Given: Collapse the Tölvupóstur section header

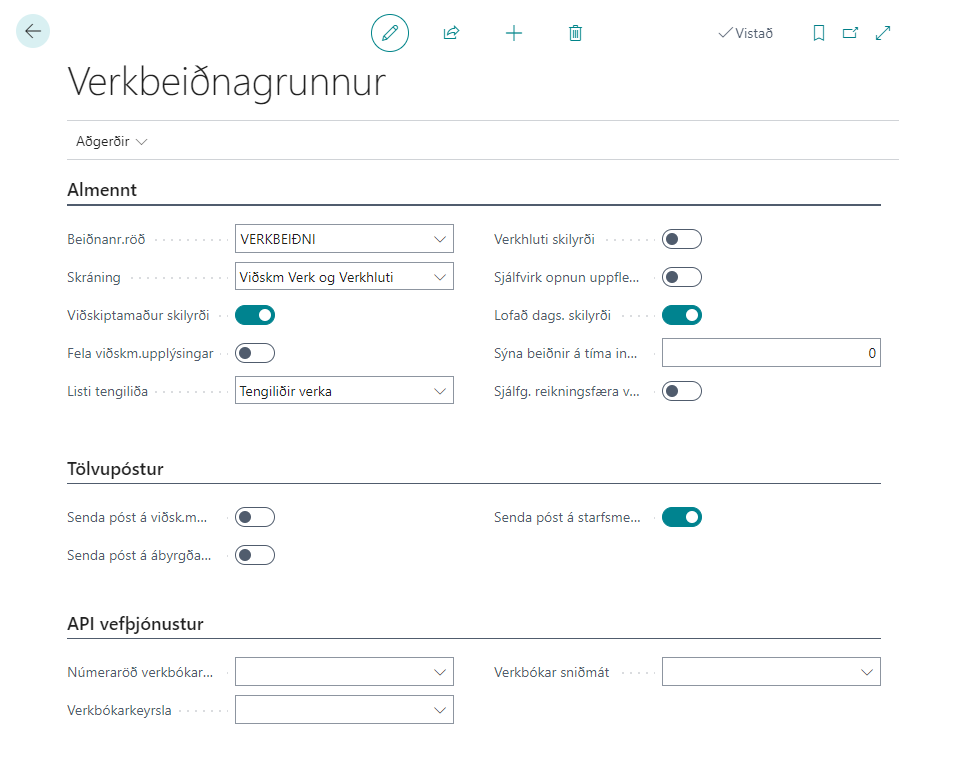Looking at the screenshot, I should (115, 469).
